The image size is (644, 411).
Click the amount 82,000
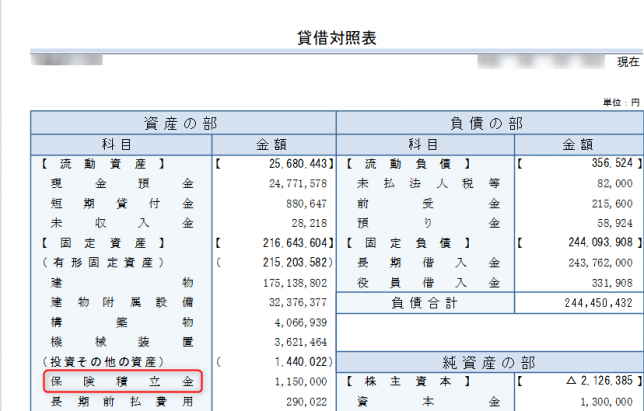[x=615, y=184]
